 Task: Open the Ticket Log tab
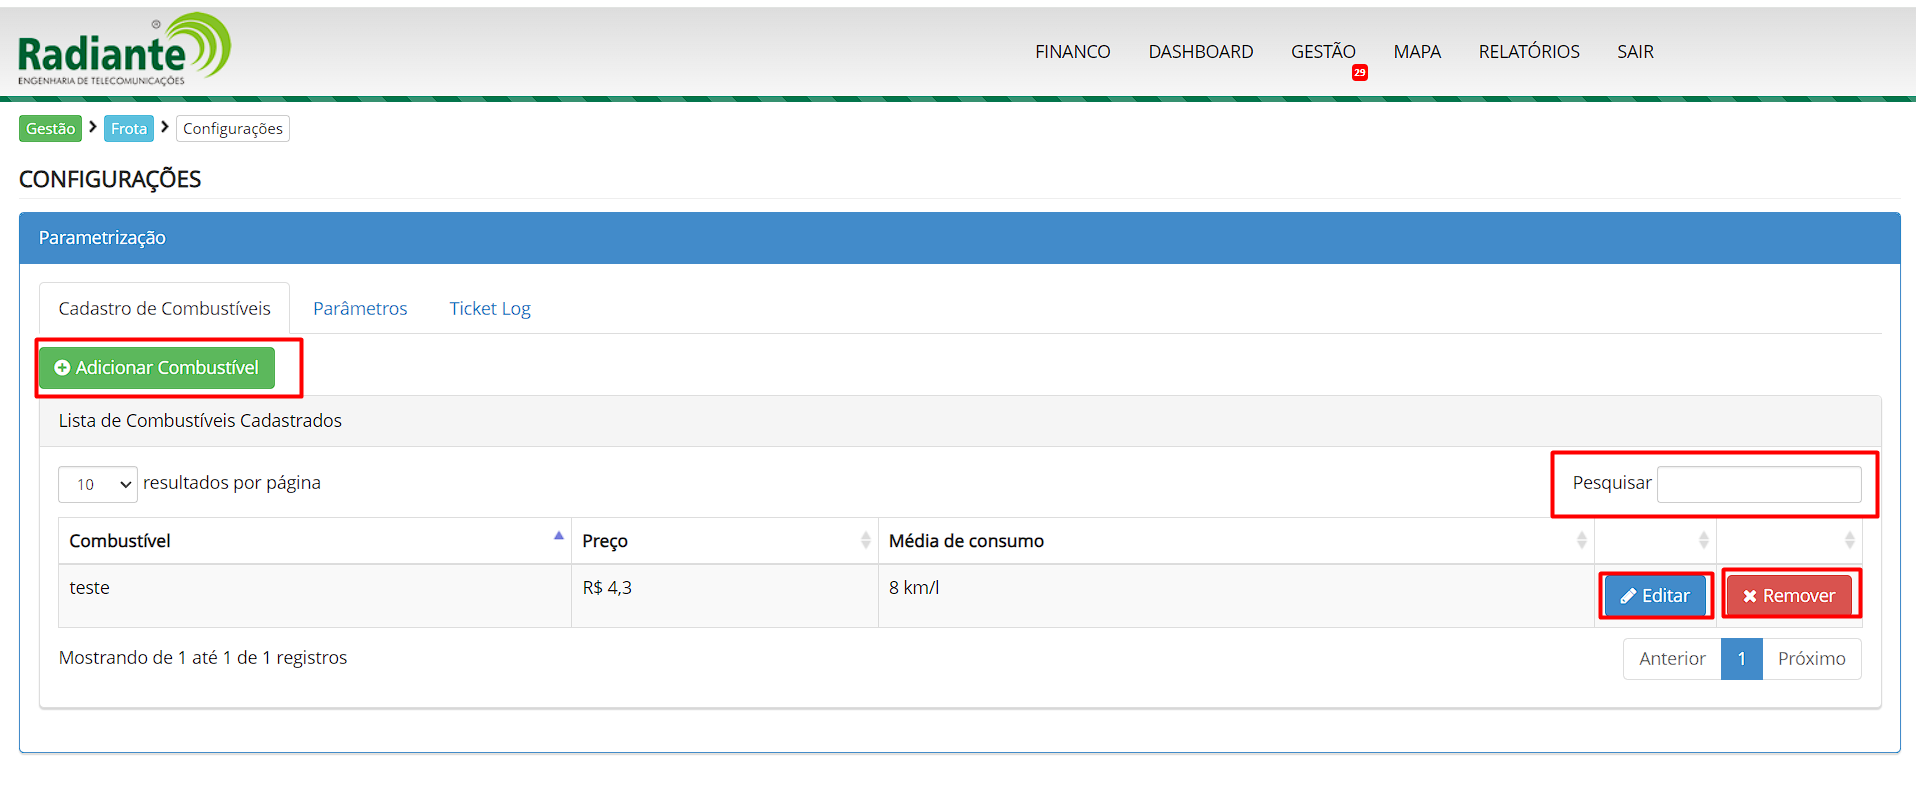[490, 309]
